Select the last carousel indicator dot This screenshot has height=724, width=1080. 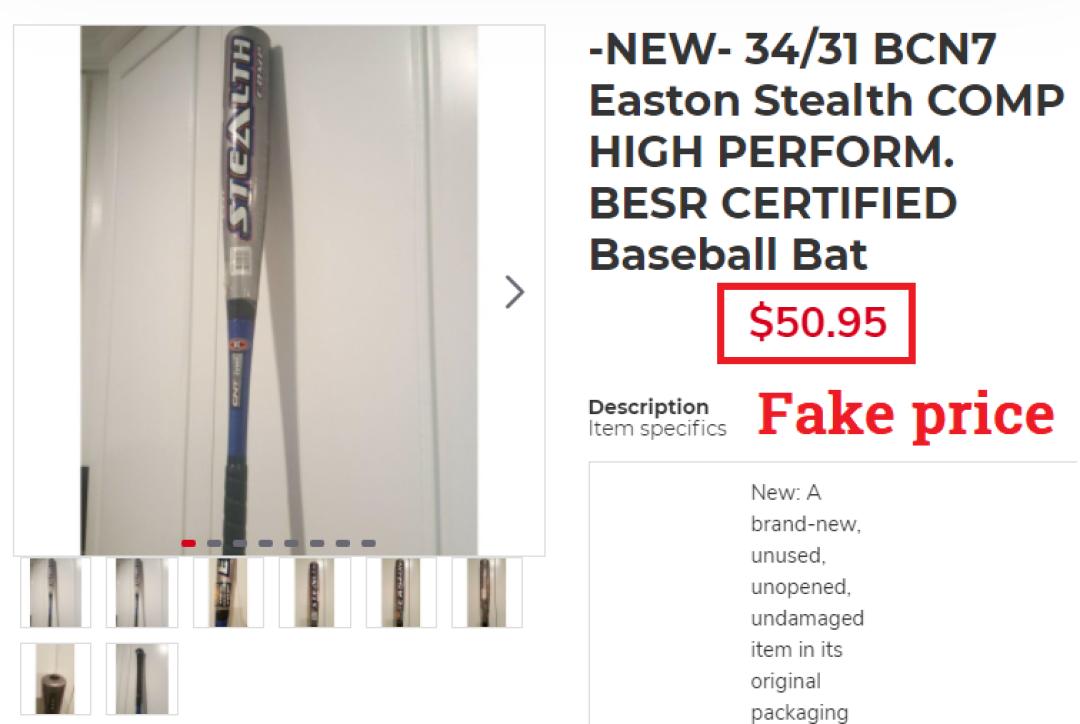pos(368,544)
